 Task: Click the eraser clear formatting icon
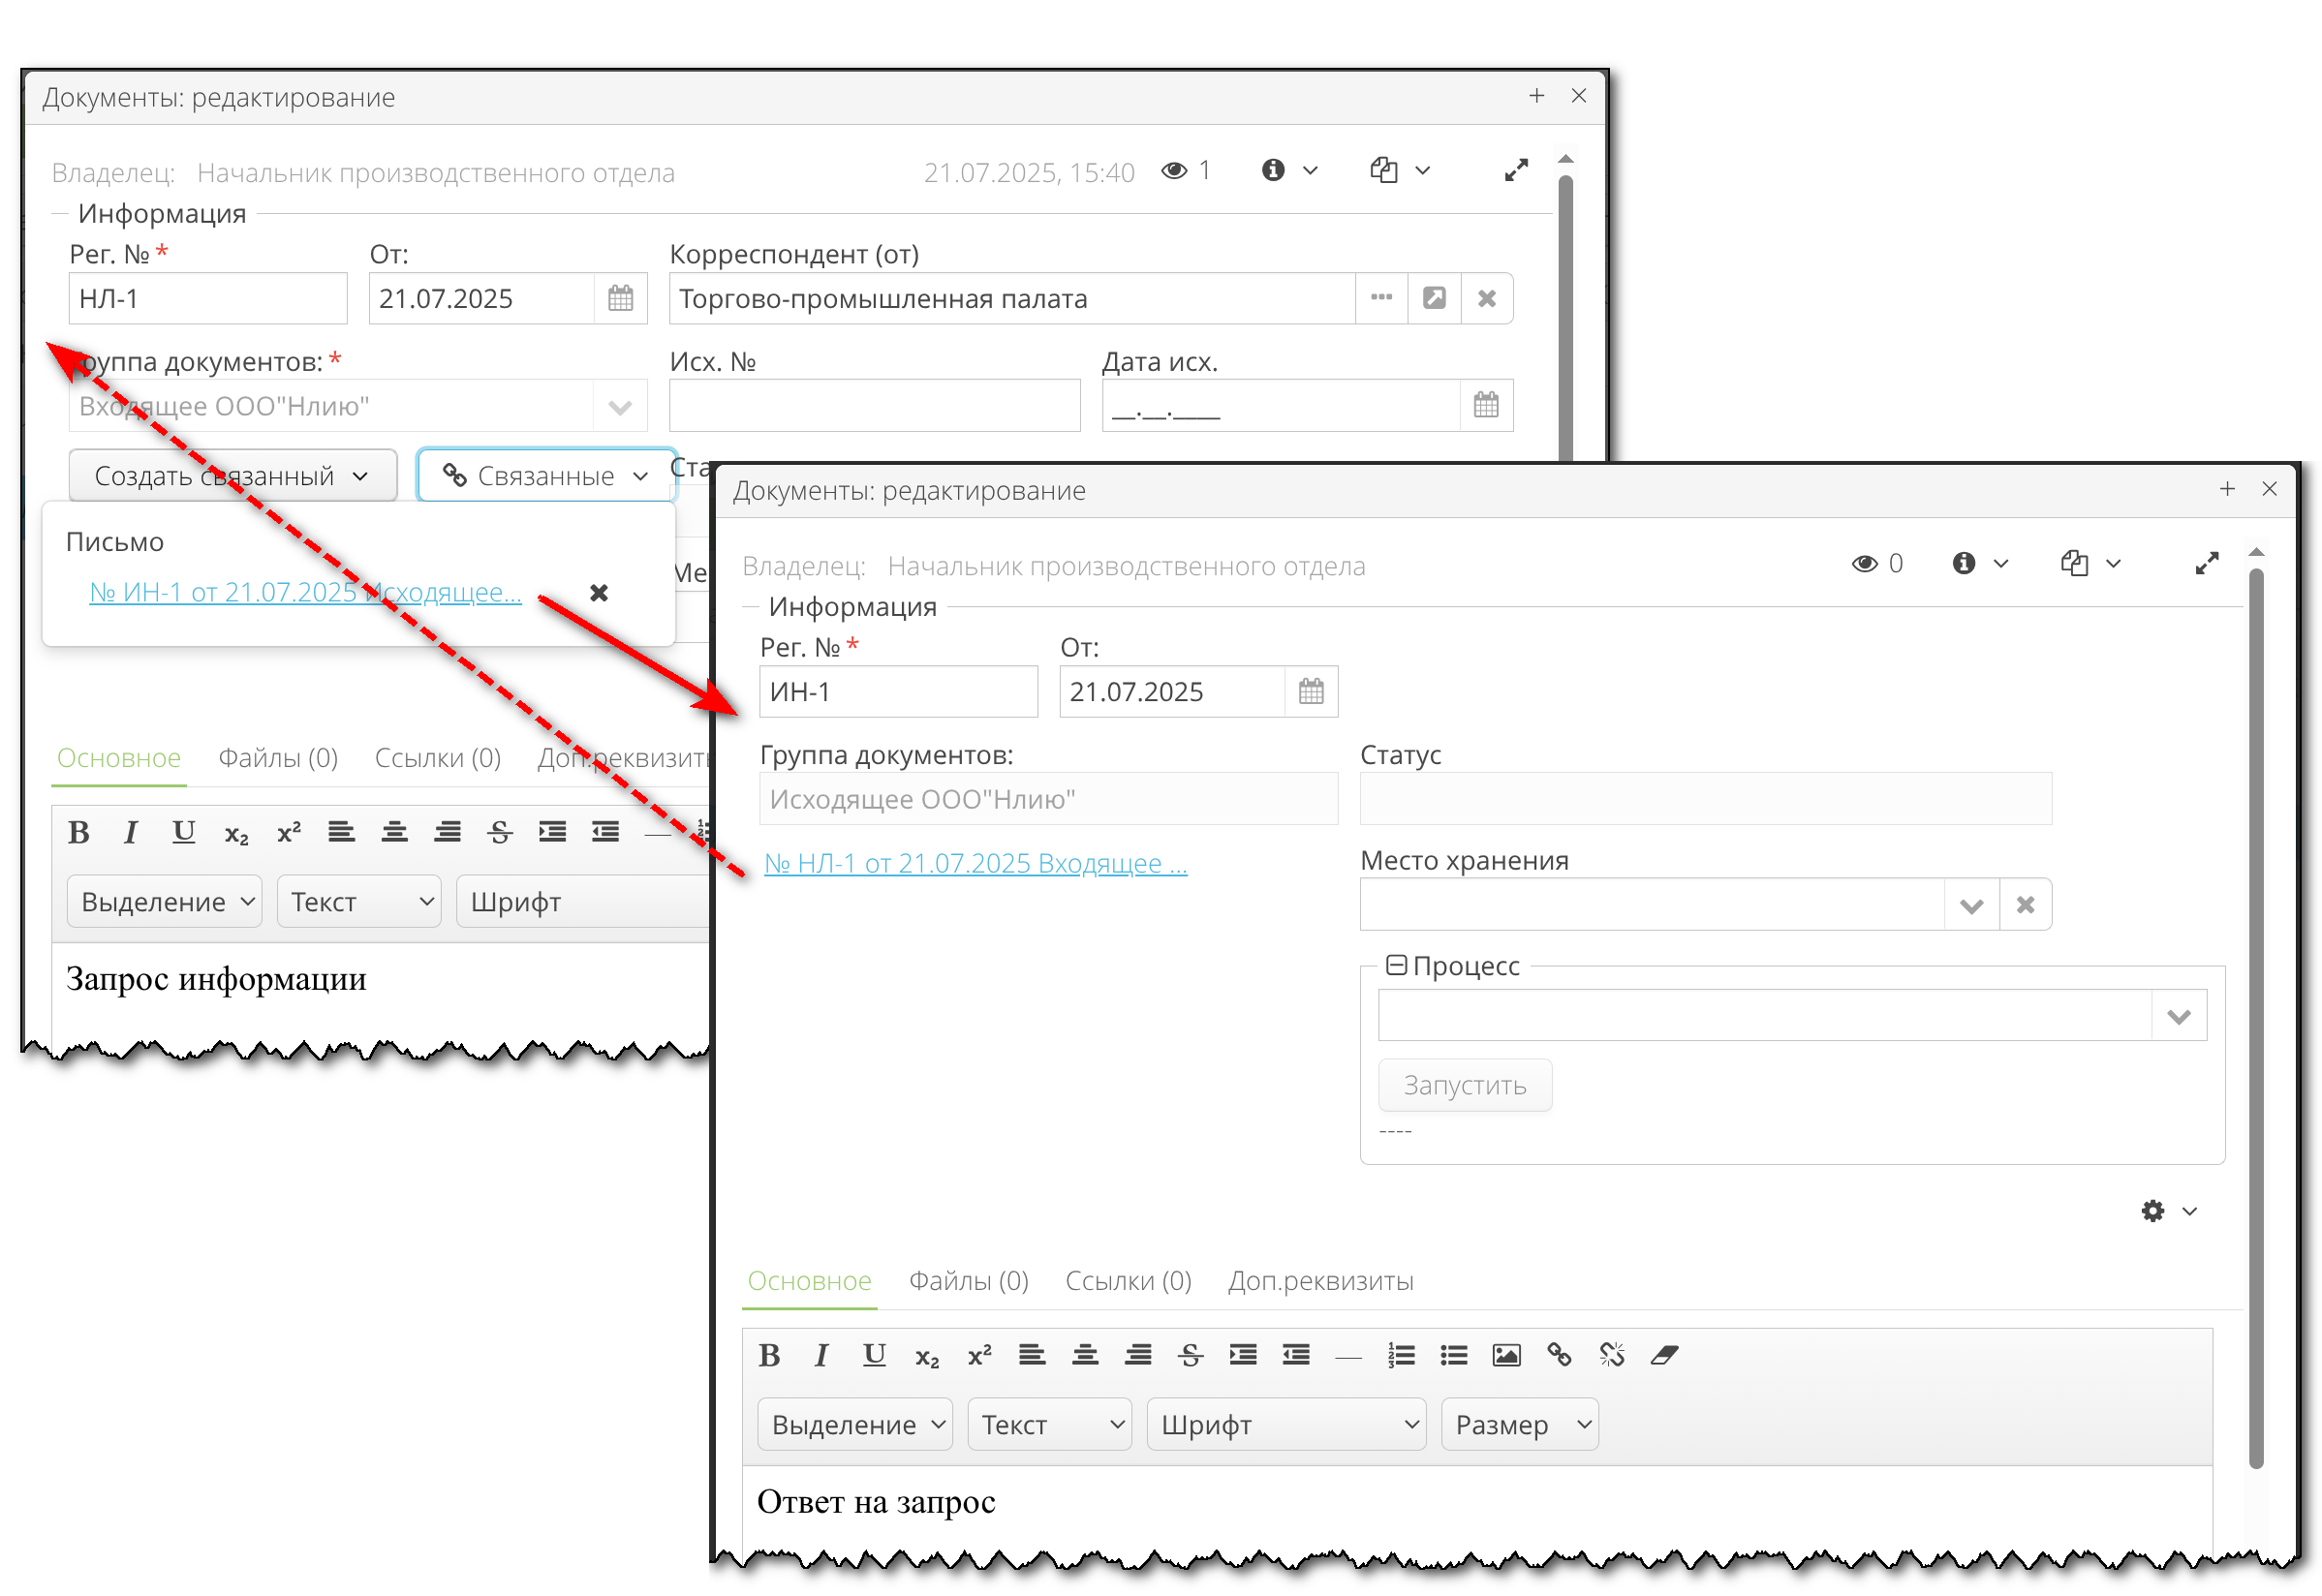coord(1664,1355)
